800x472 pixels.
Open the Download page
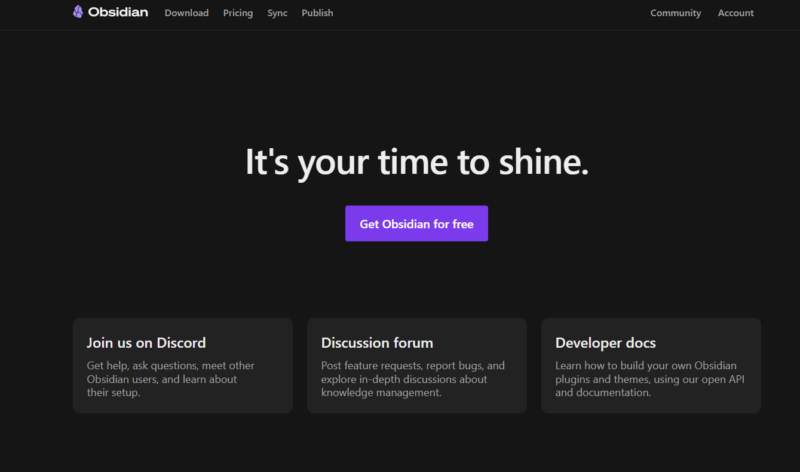(186, 13)
